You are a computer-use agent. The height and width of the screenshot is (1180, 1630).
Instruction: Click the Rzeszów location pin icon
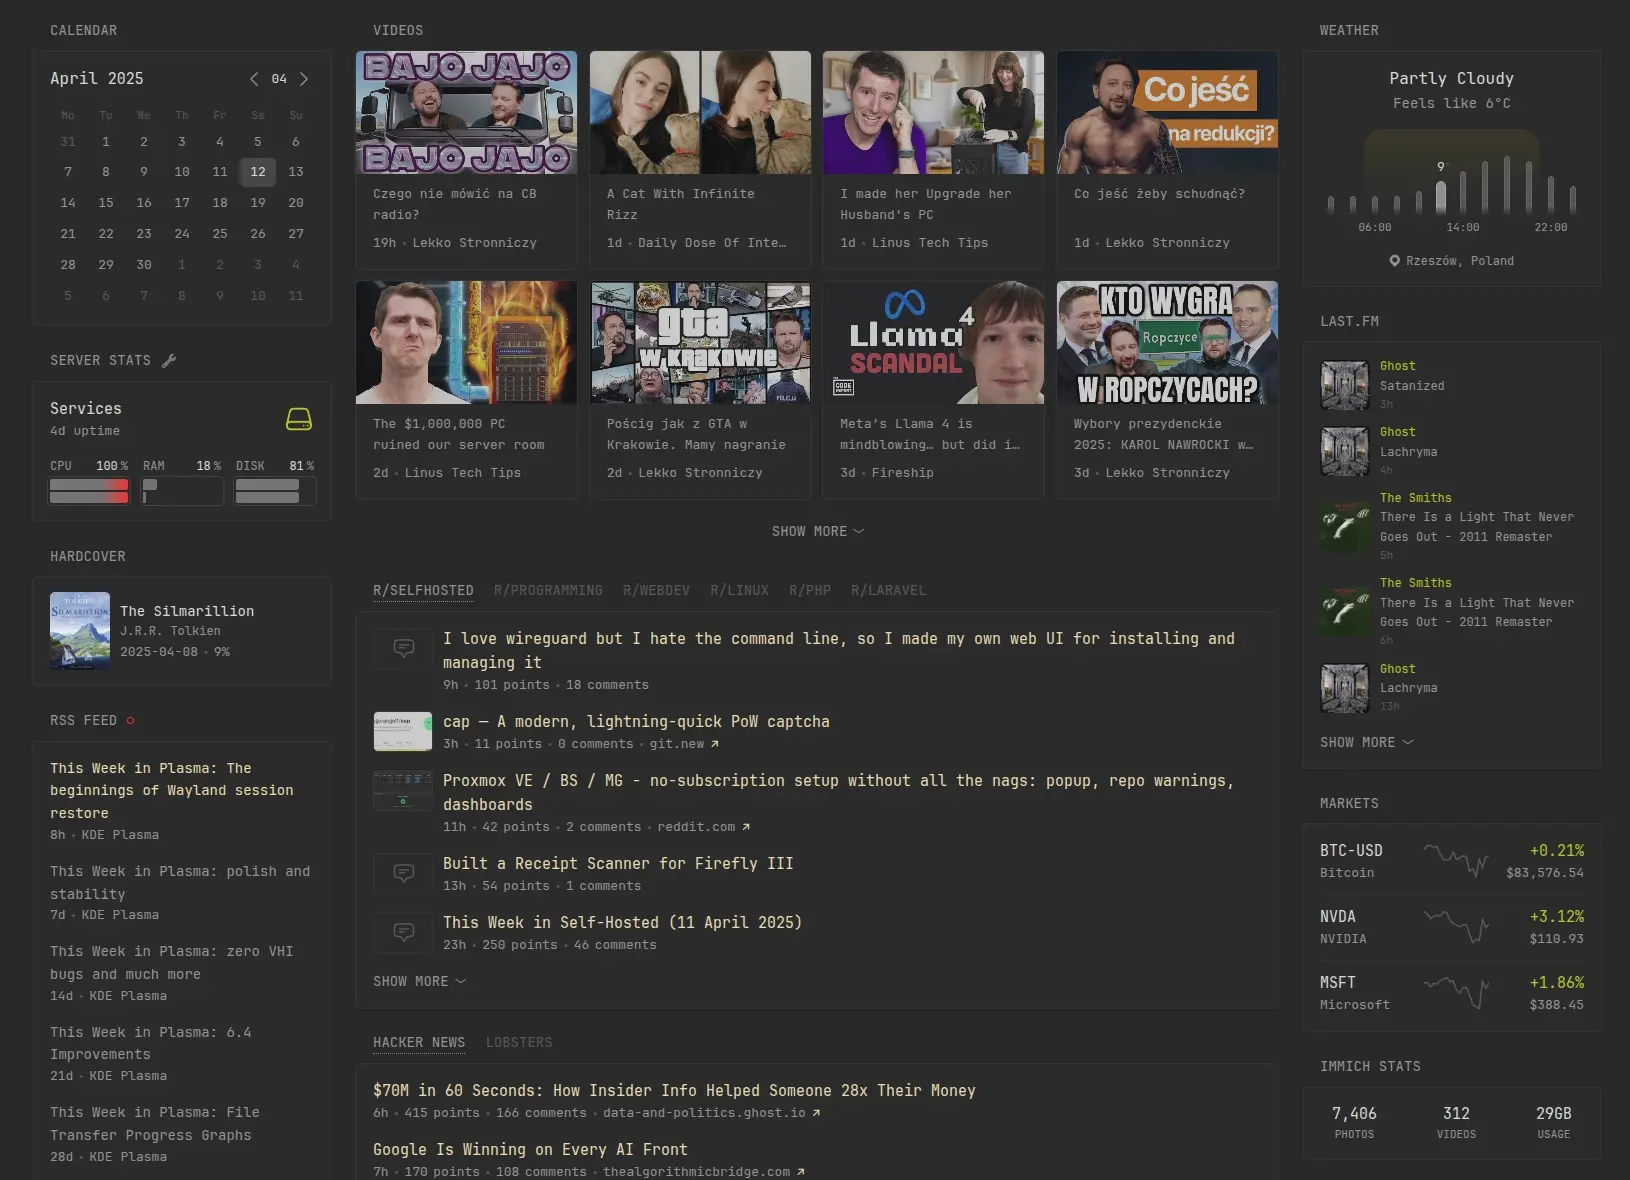tap(1395, 261)
